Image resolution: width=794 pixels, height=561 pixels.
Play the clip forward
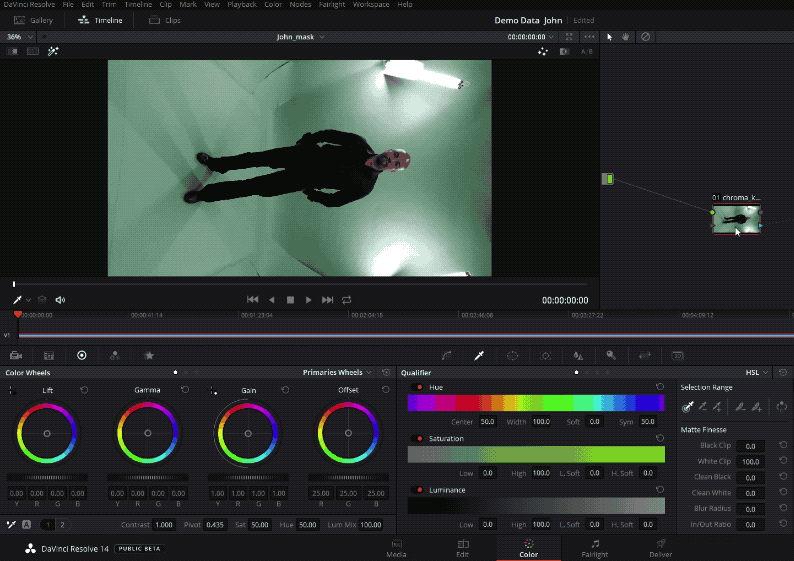[x=308, y=300]
